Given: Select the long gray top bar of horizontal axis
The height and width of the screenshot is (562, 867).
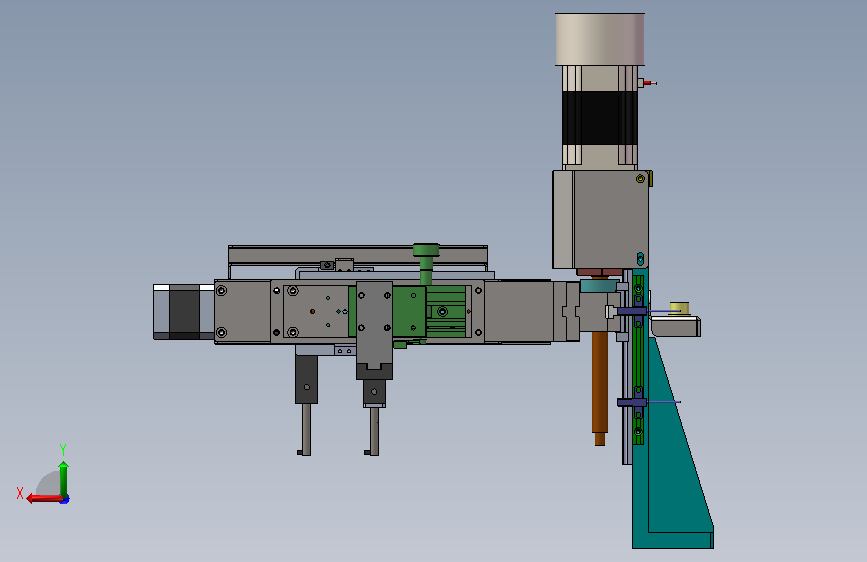Looking at the screenshot, I should tap(358, 254).
